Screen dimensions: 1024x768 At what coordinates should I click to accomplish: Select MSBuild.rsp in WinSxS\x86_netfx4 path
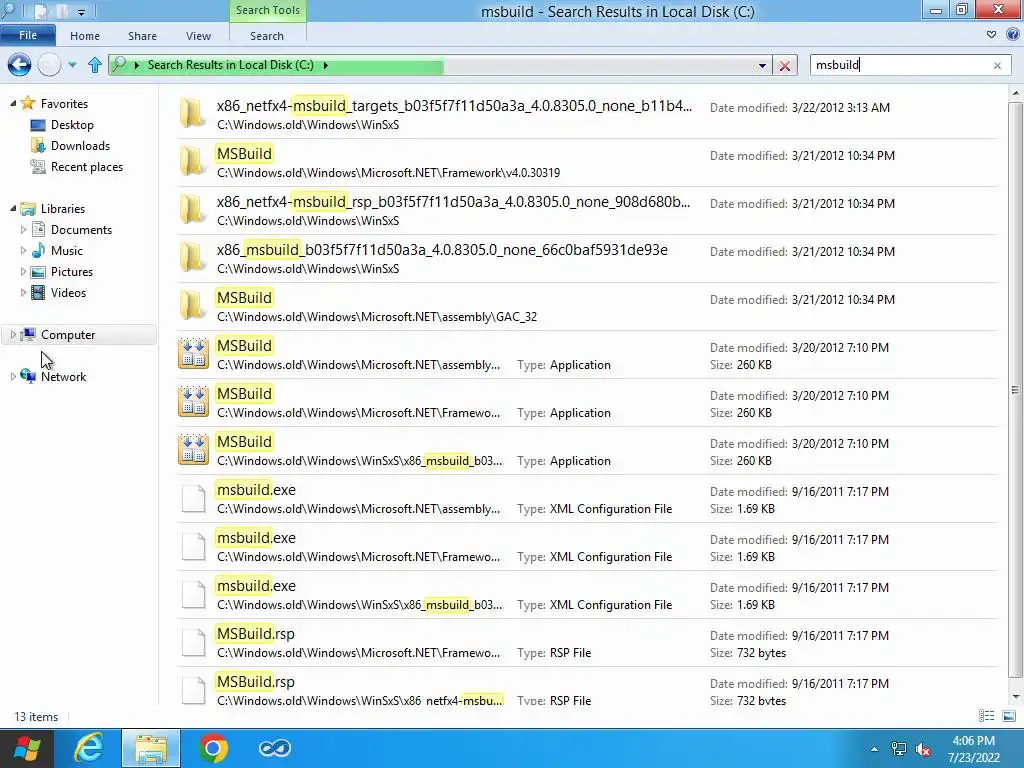588,688
